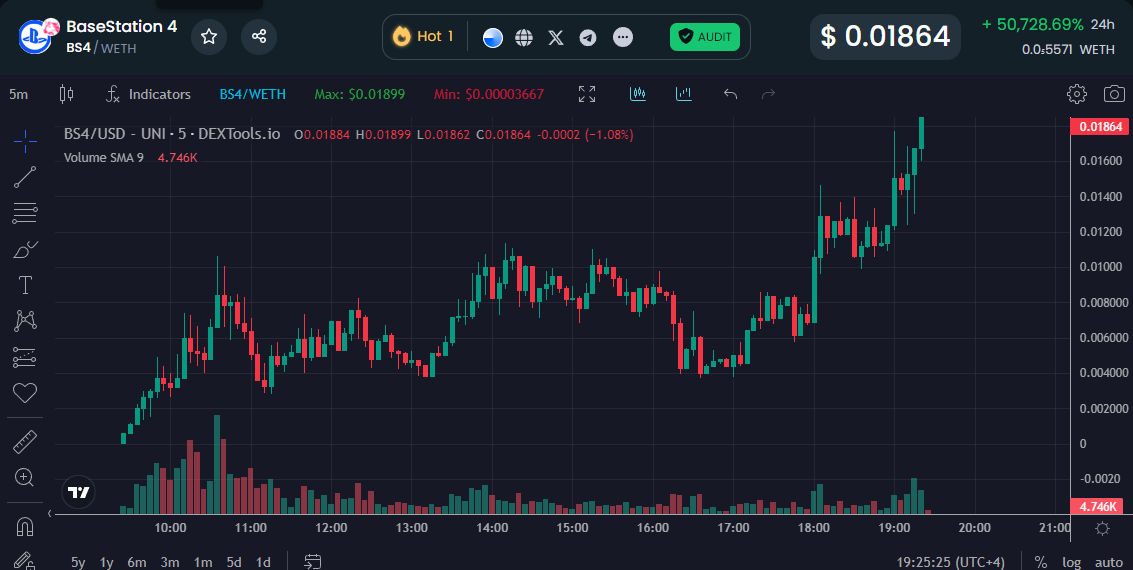Open the Indicators menu
This screenshot has height=570, width=1133.
coord(148,94)
